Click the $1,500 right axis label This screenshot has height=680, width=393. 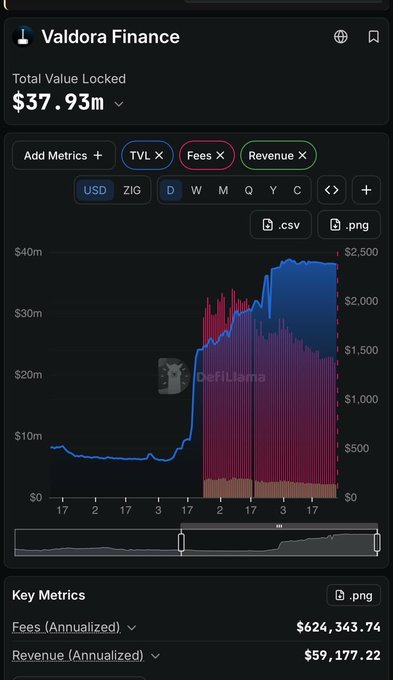(361, 350)
